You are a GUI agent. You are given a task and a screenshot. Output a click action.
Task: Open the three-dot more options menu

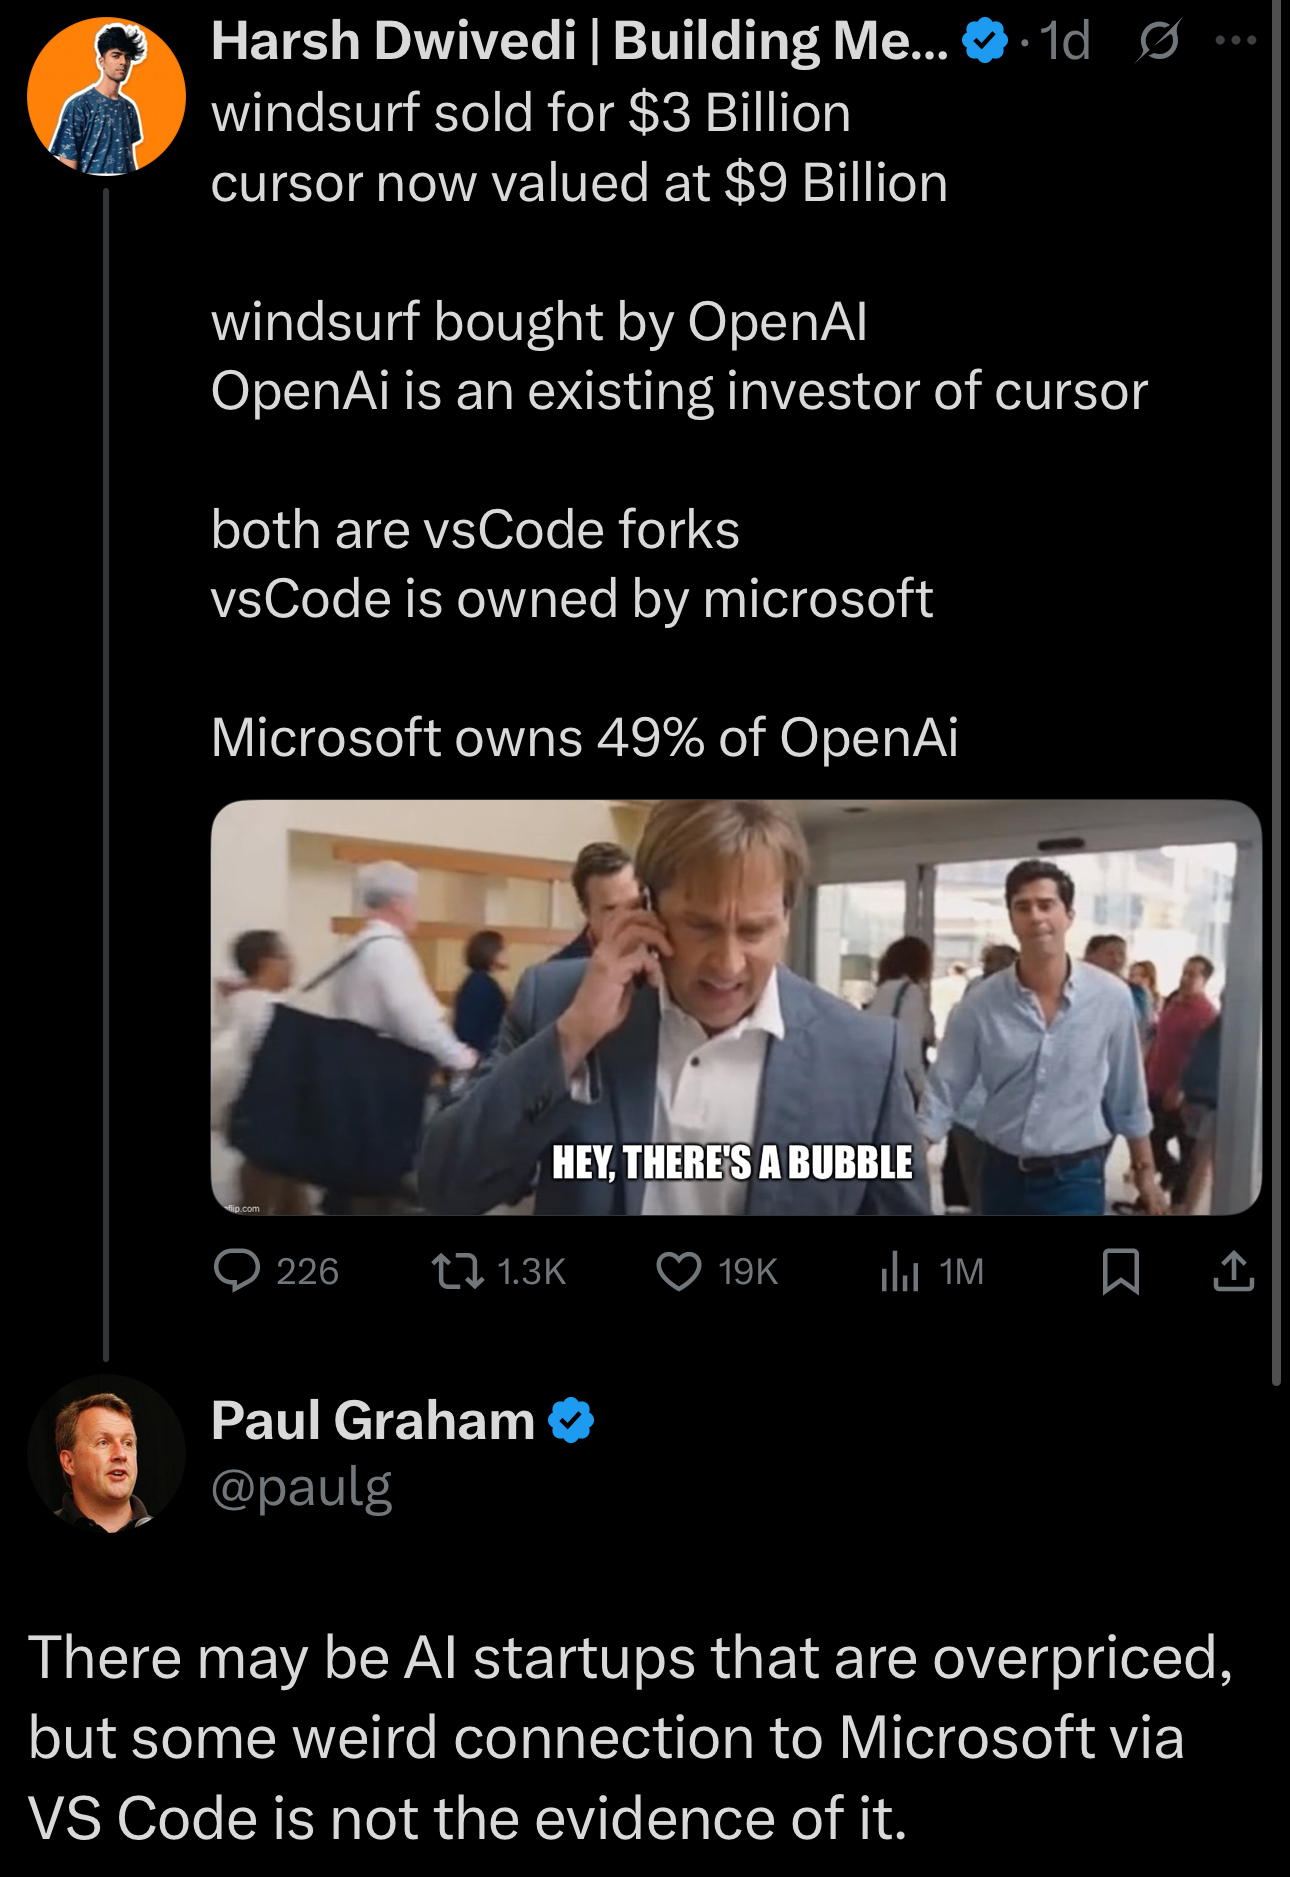pos(1235,41)
